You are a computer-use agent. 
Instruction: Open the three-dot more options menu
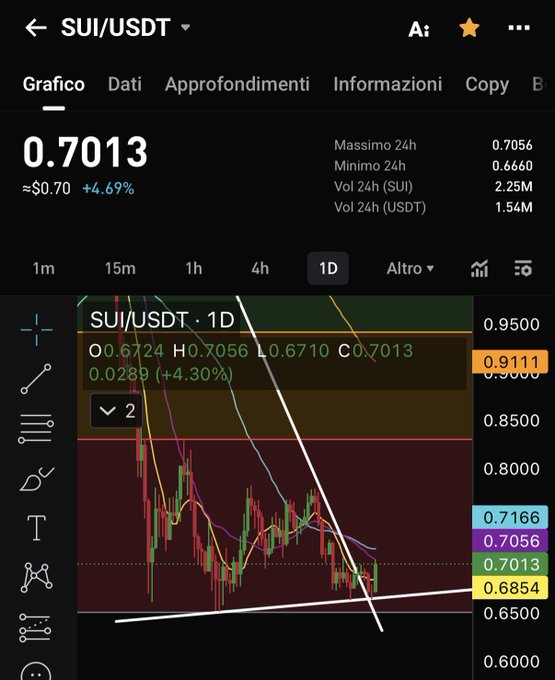(x=519, y=28)
